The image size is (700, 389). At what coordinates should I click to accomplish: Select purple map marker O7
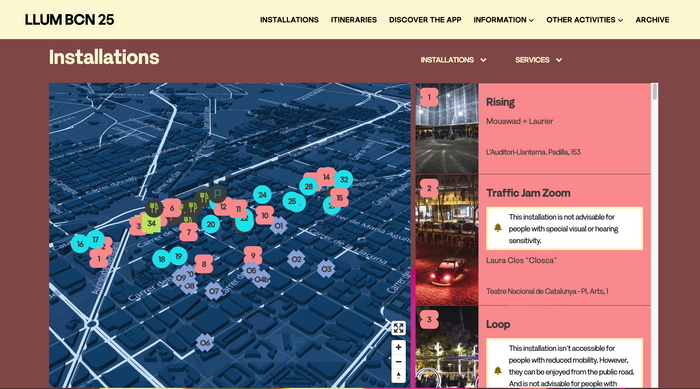214,291
